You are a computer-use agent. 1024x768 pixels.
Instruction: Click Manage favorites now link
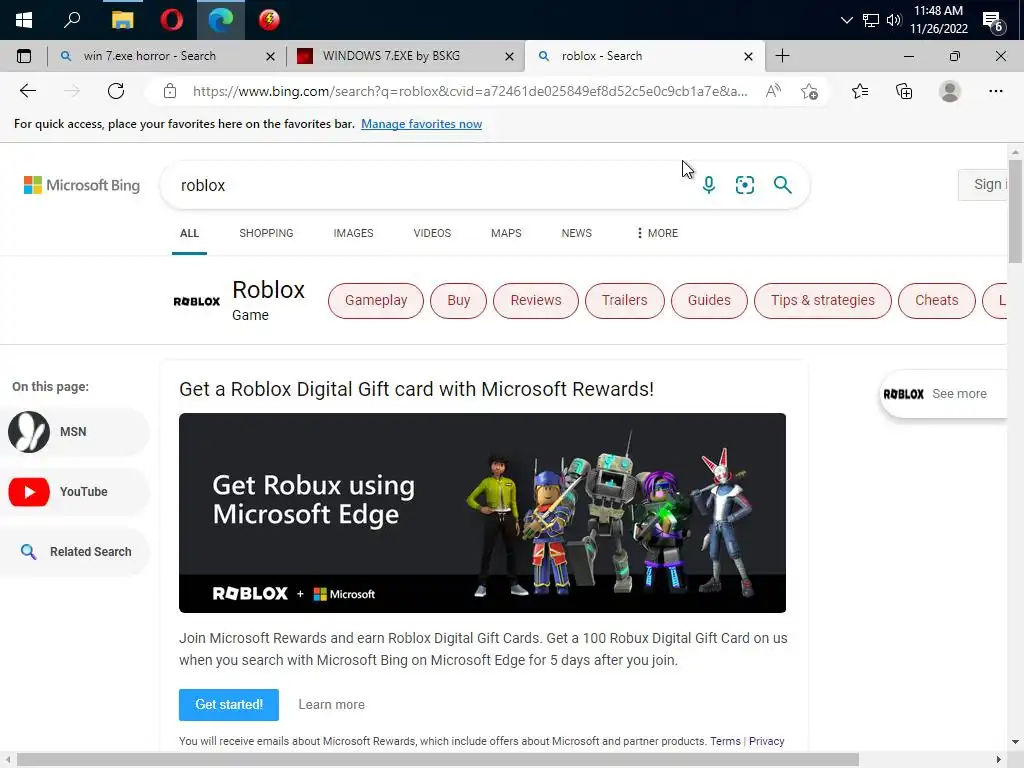click(421, 124)
